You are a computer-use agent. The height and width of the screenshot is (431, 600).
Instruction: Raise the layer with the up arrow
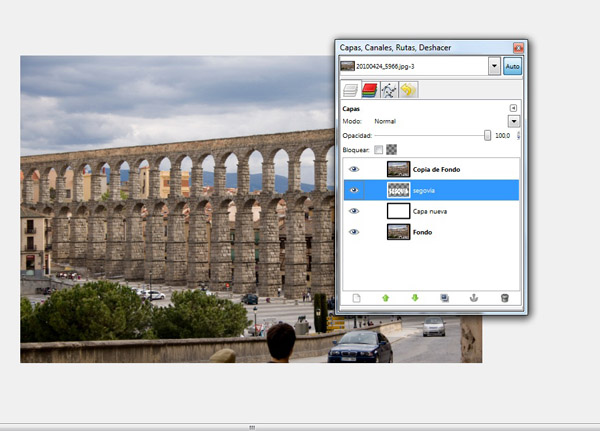click(386, 298)
